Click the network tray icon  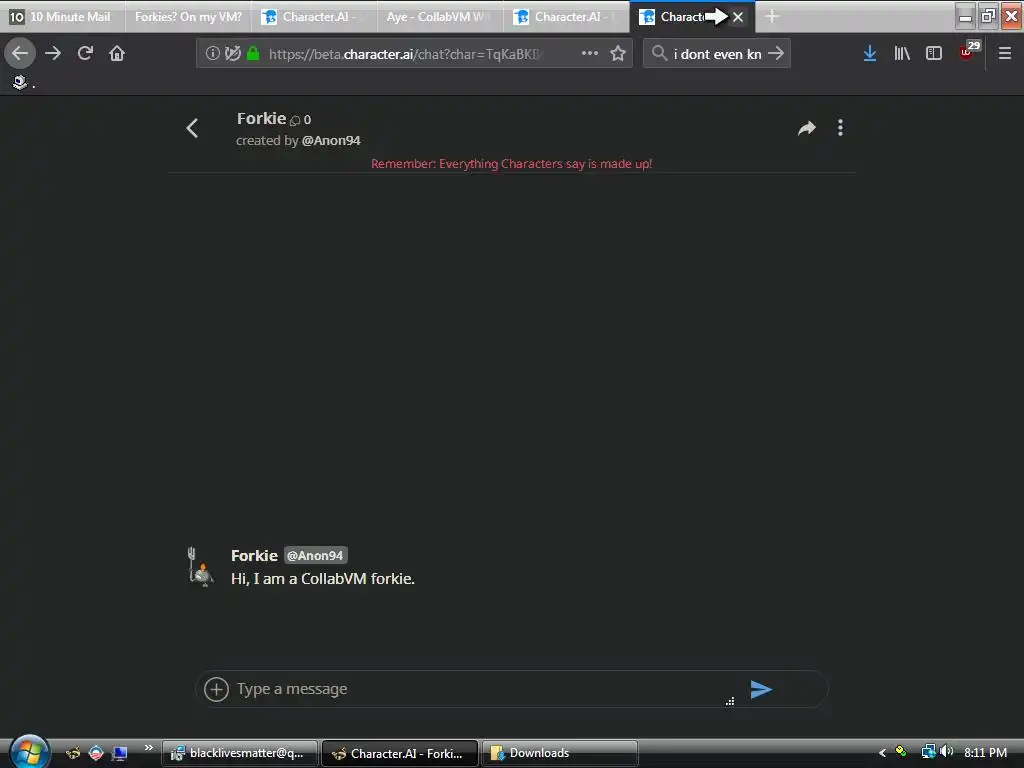[x=928, y=752]
